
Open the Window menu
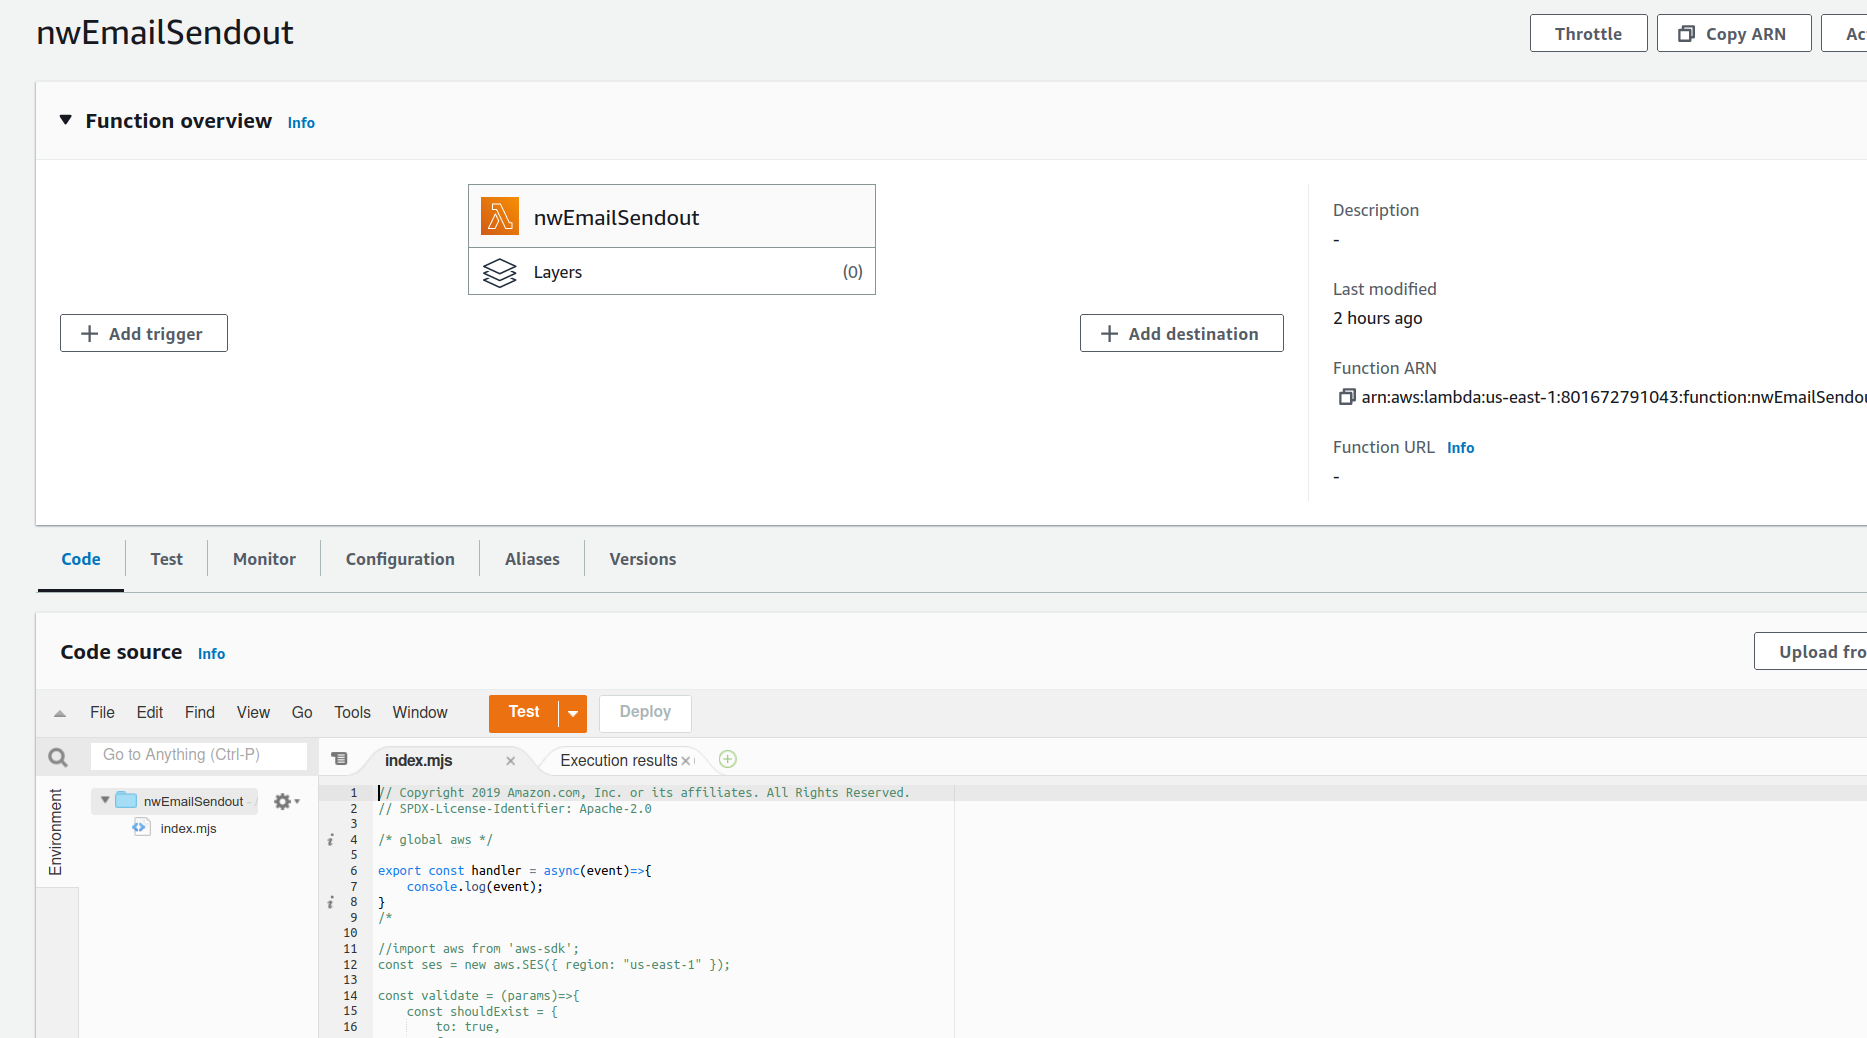(x=420, y=712)
